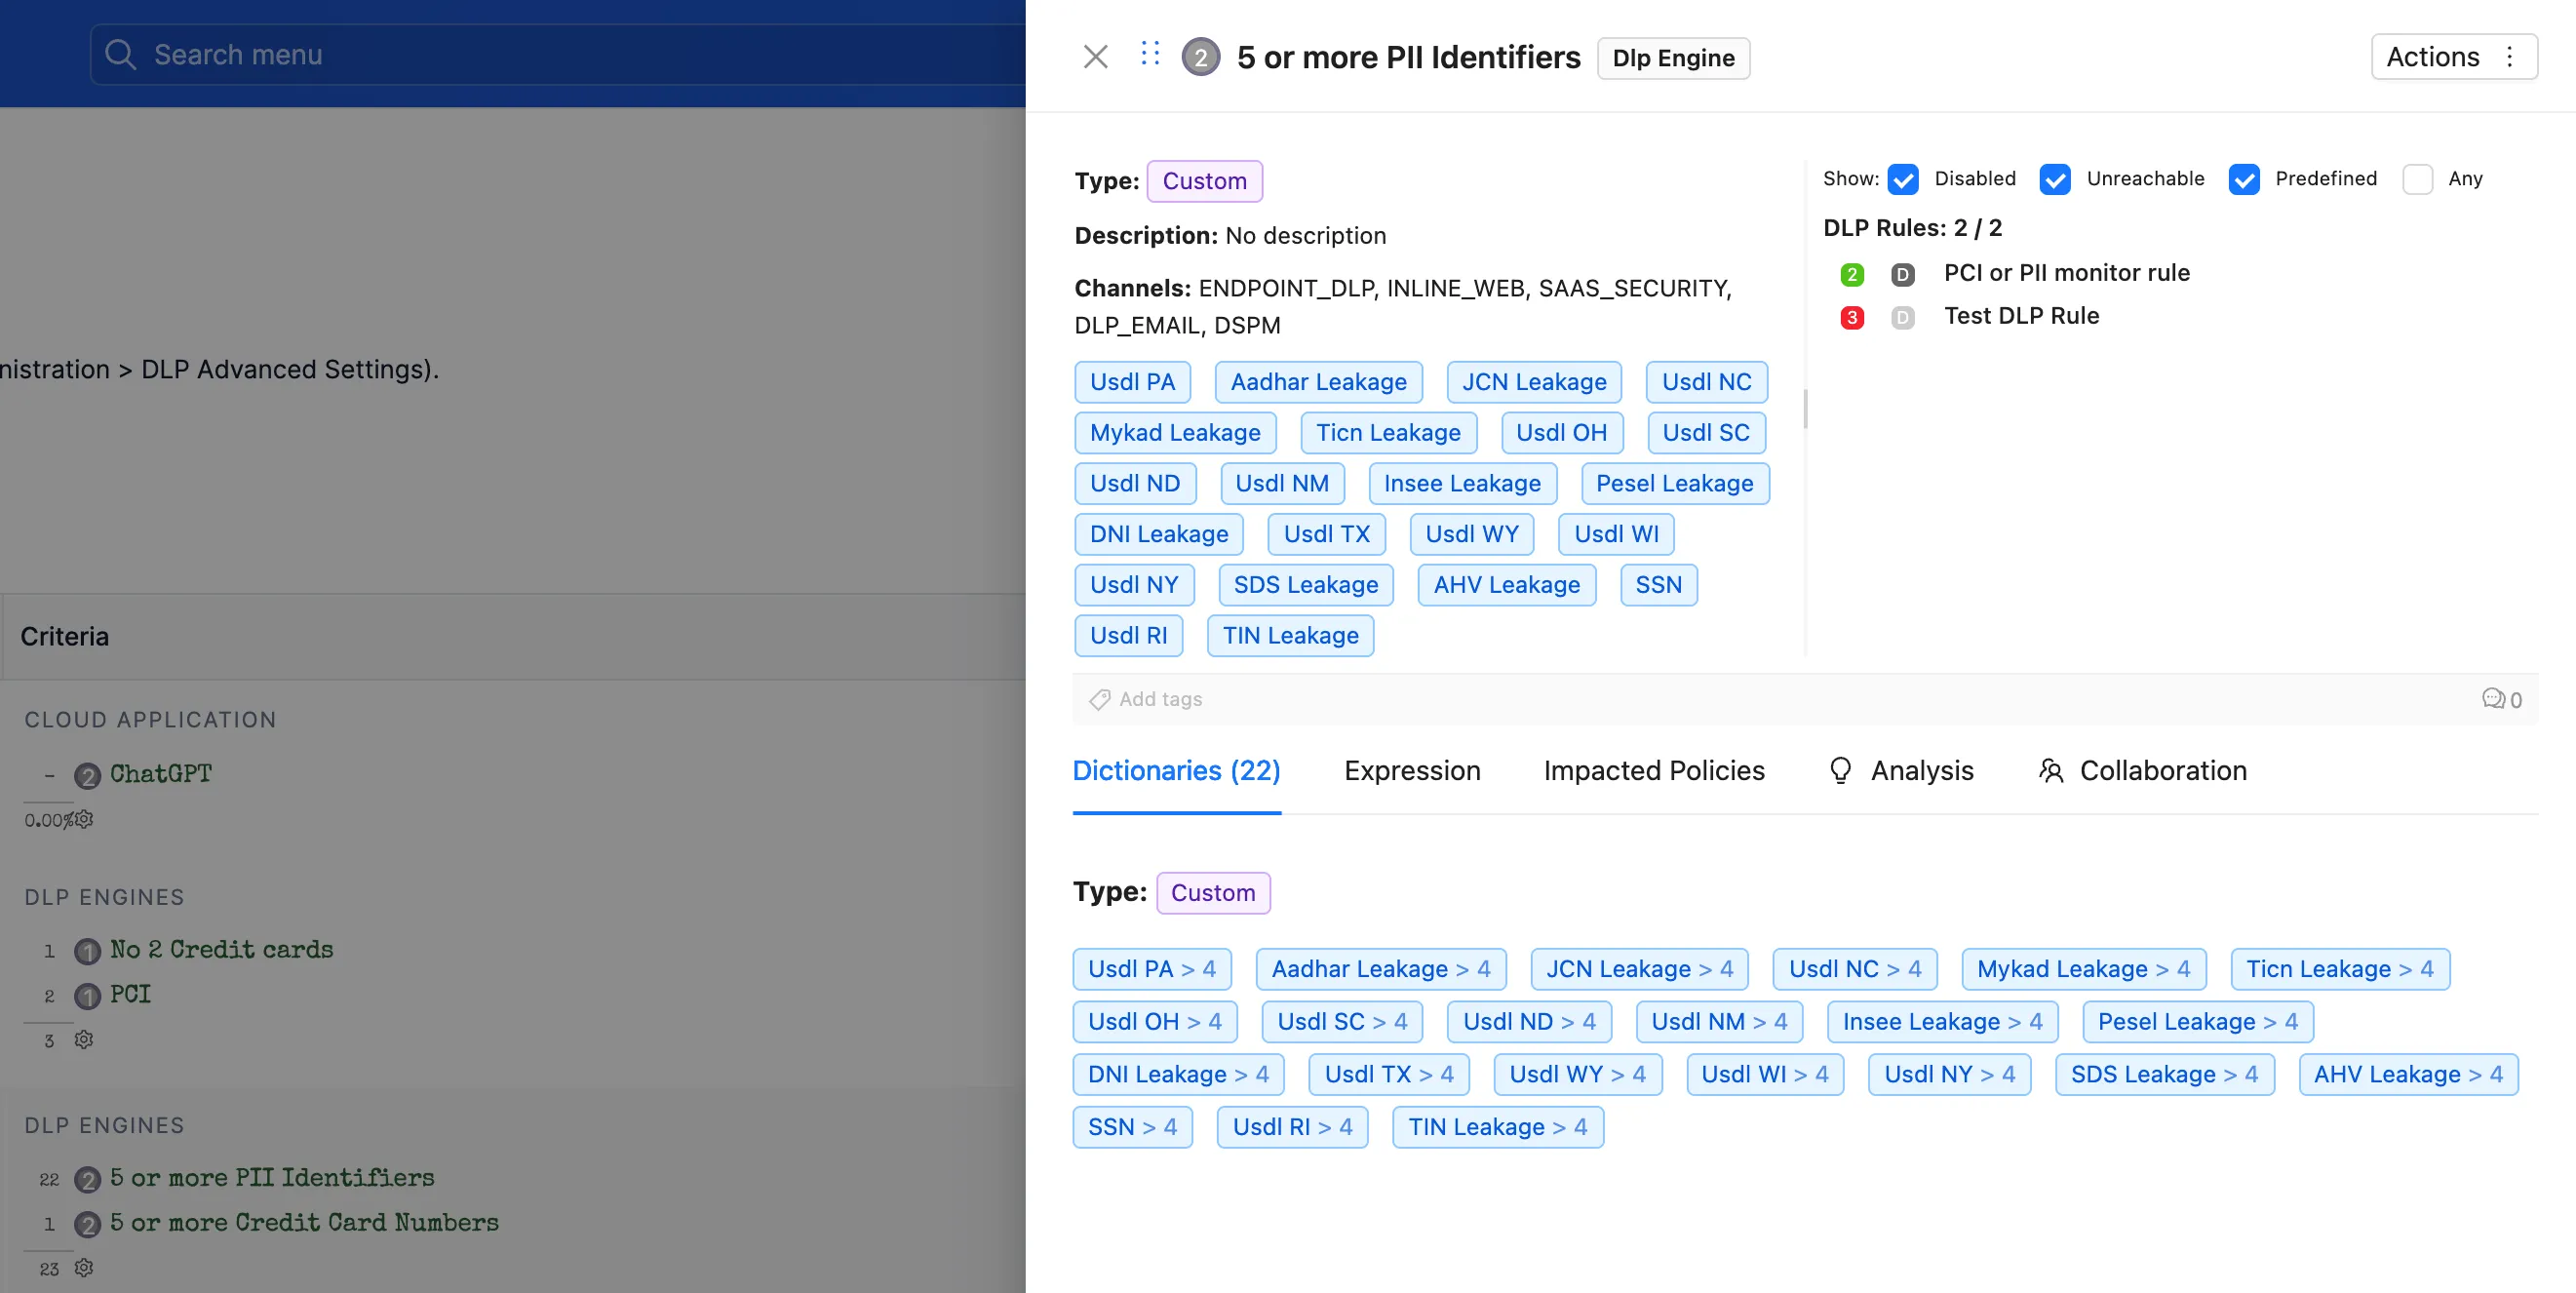Select the Aadhar Leakage dictionary chip in summary
The height and width of the screenshot is (1293, 2576).
(x=1318, y=382)
